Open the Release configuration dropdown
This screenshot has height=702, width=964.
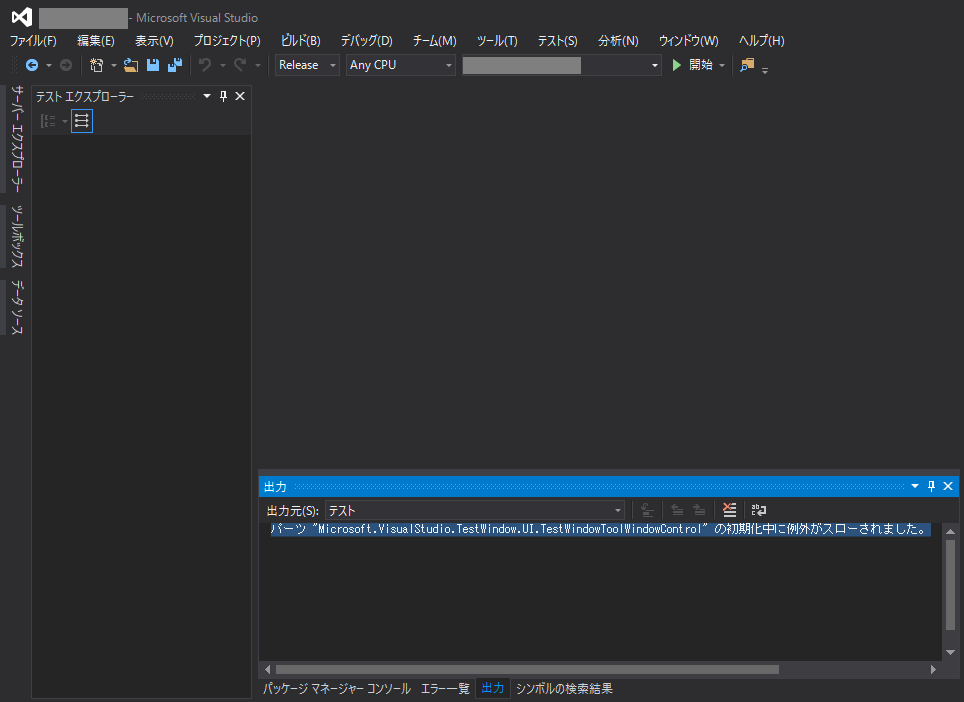(307, 65)
